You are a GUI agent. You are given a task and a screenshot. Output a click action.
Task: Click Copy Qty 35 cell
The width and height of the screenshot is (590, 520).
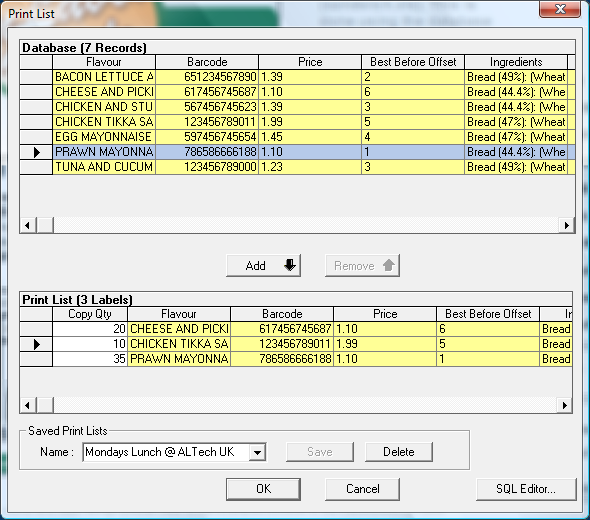pos(90,359)
